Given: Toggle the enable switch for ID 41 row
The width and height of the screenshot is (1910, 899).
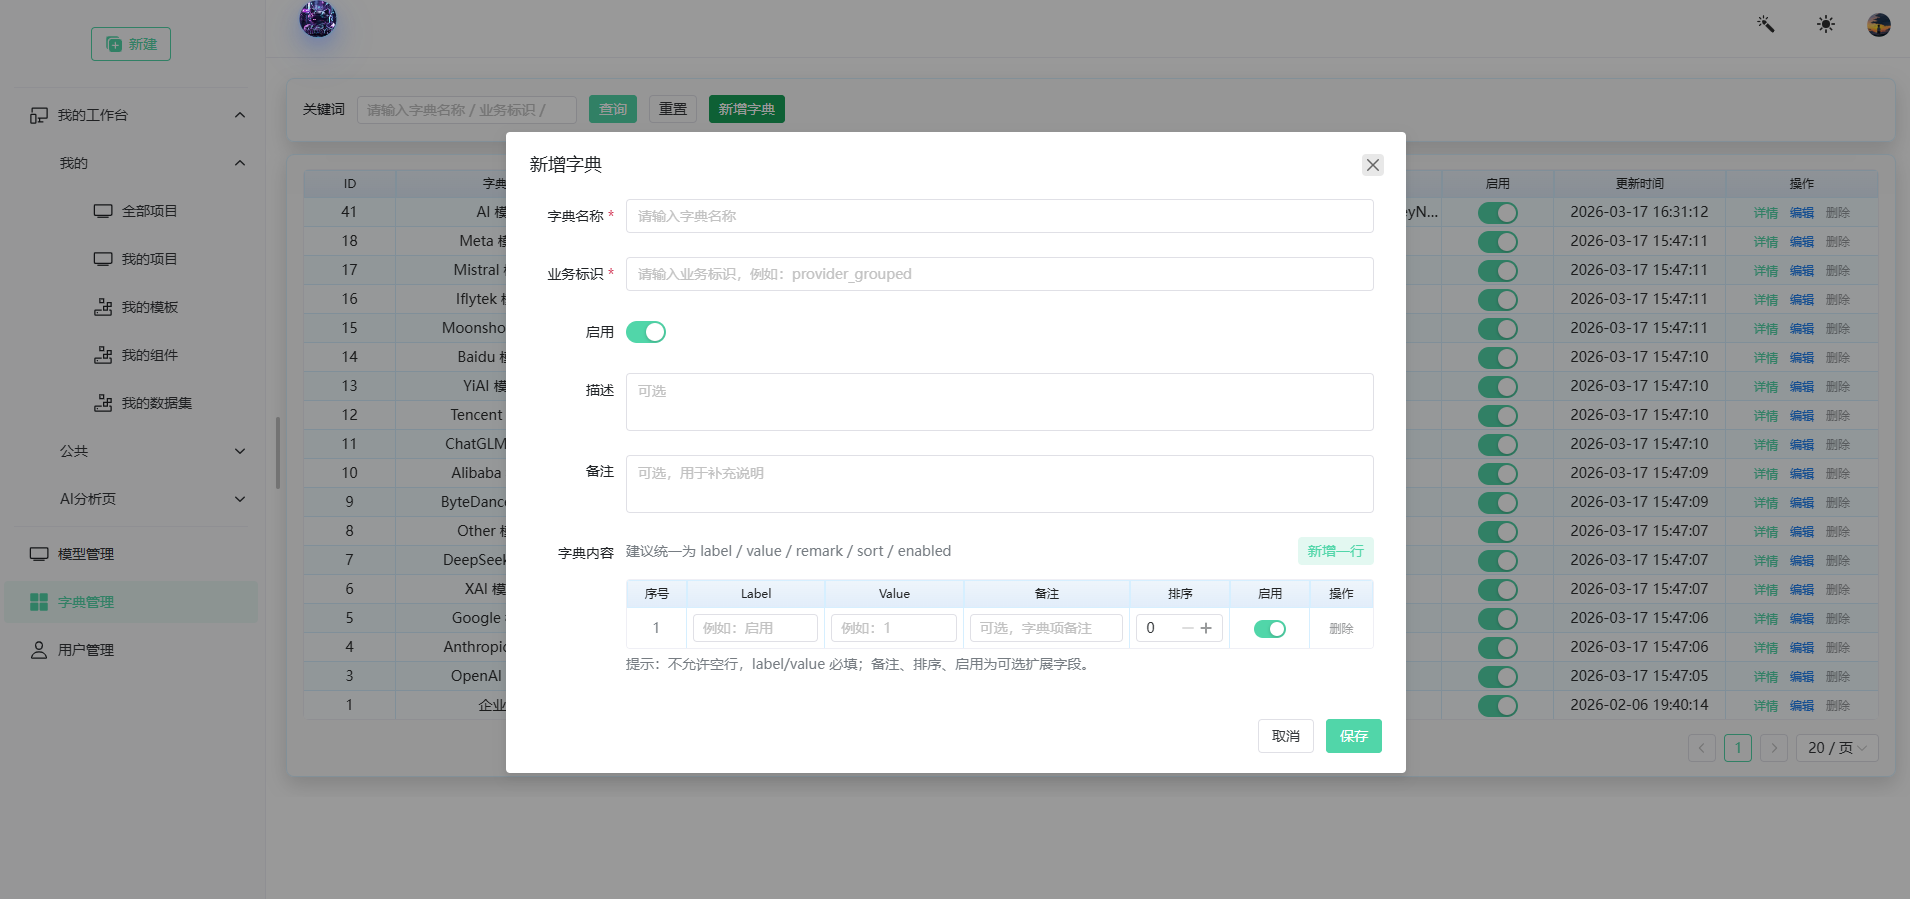Looking at the screenshot, I should tap(1498, 213).
